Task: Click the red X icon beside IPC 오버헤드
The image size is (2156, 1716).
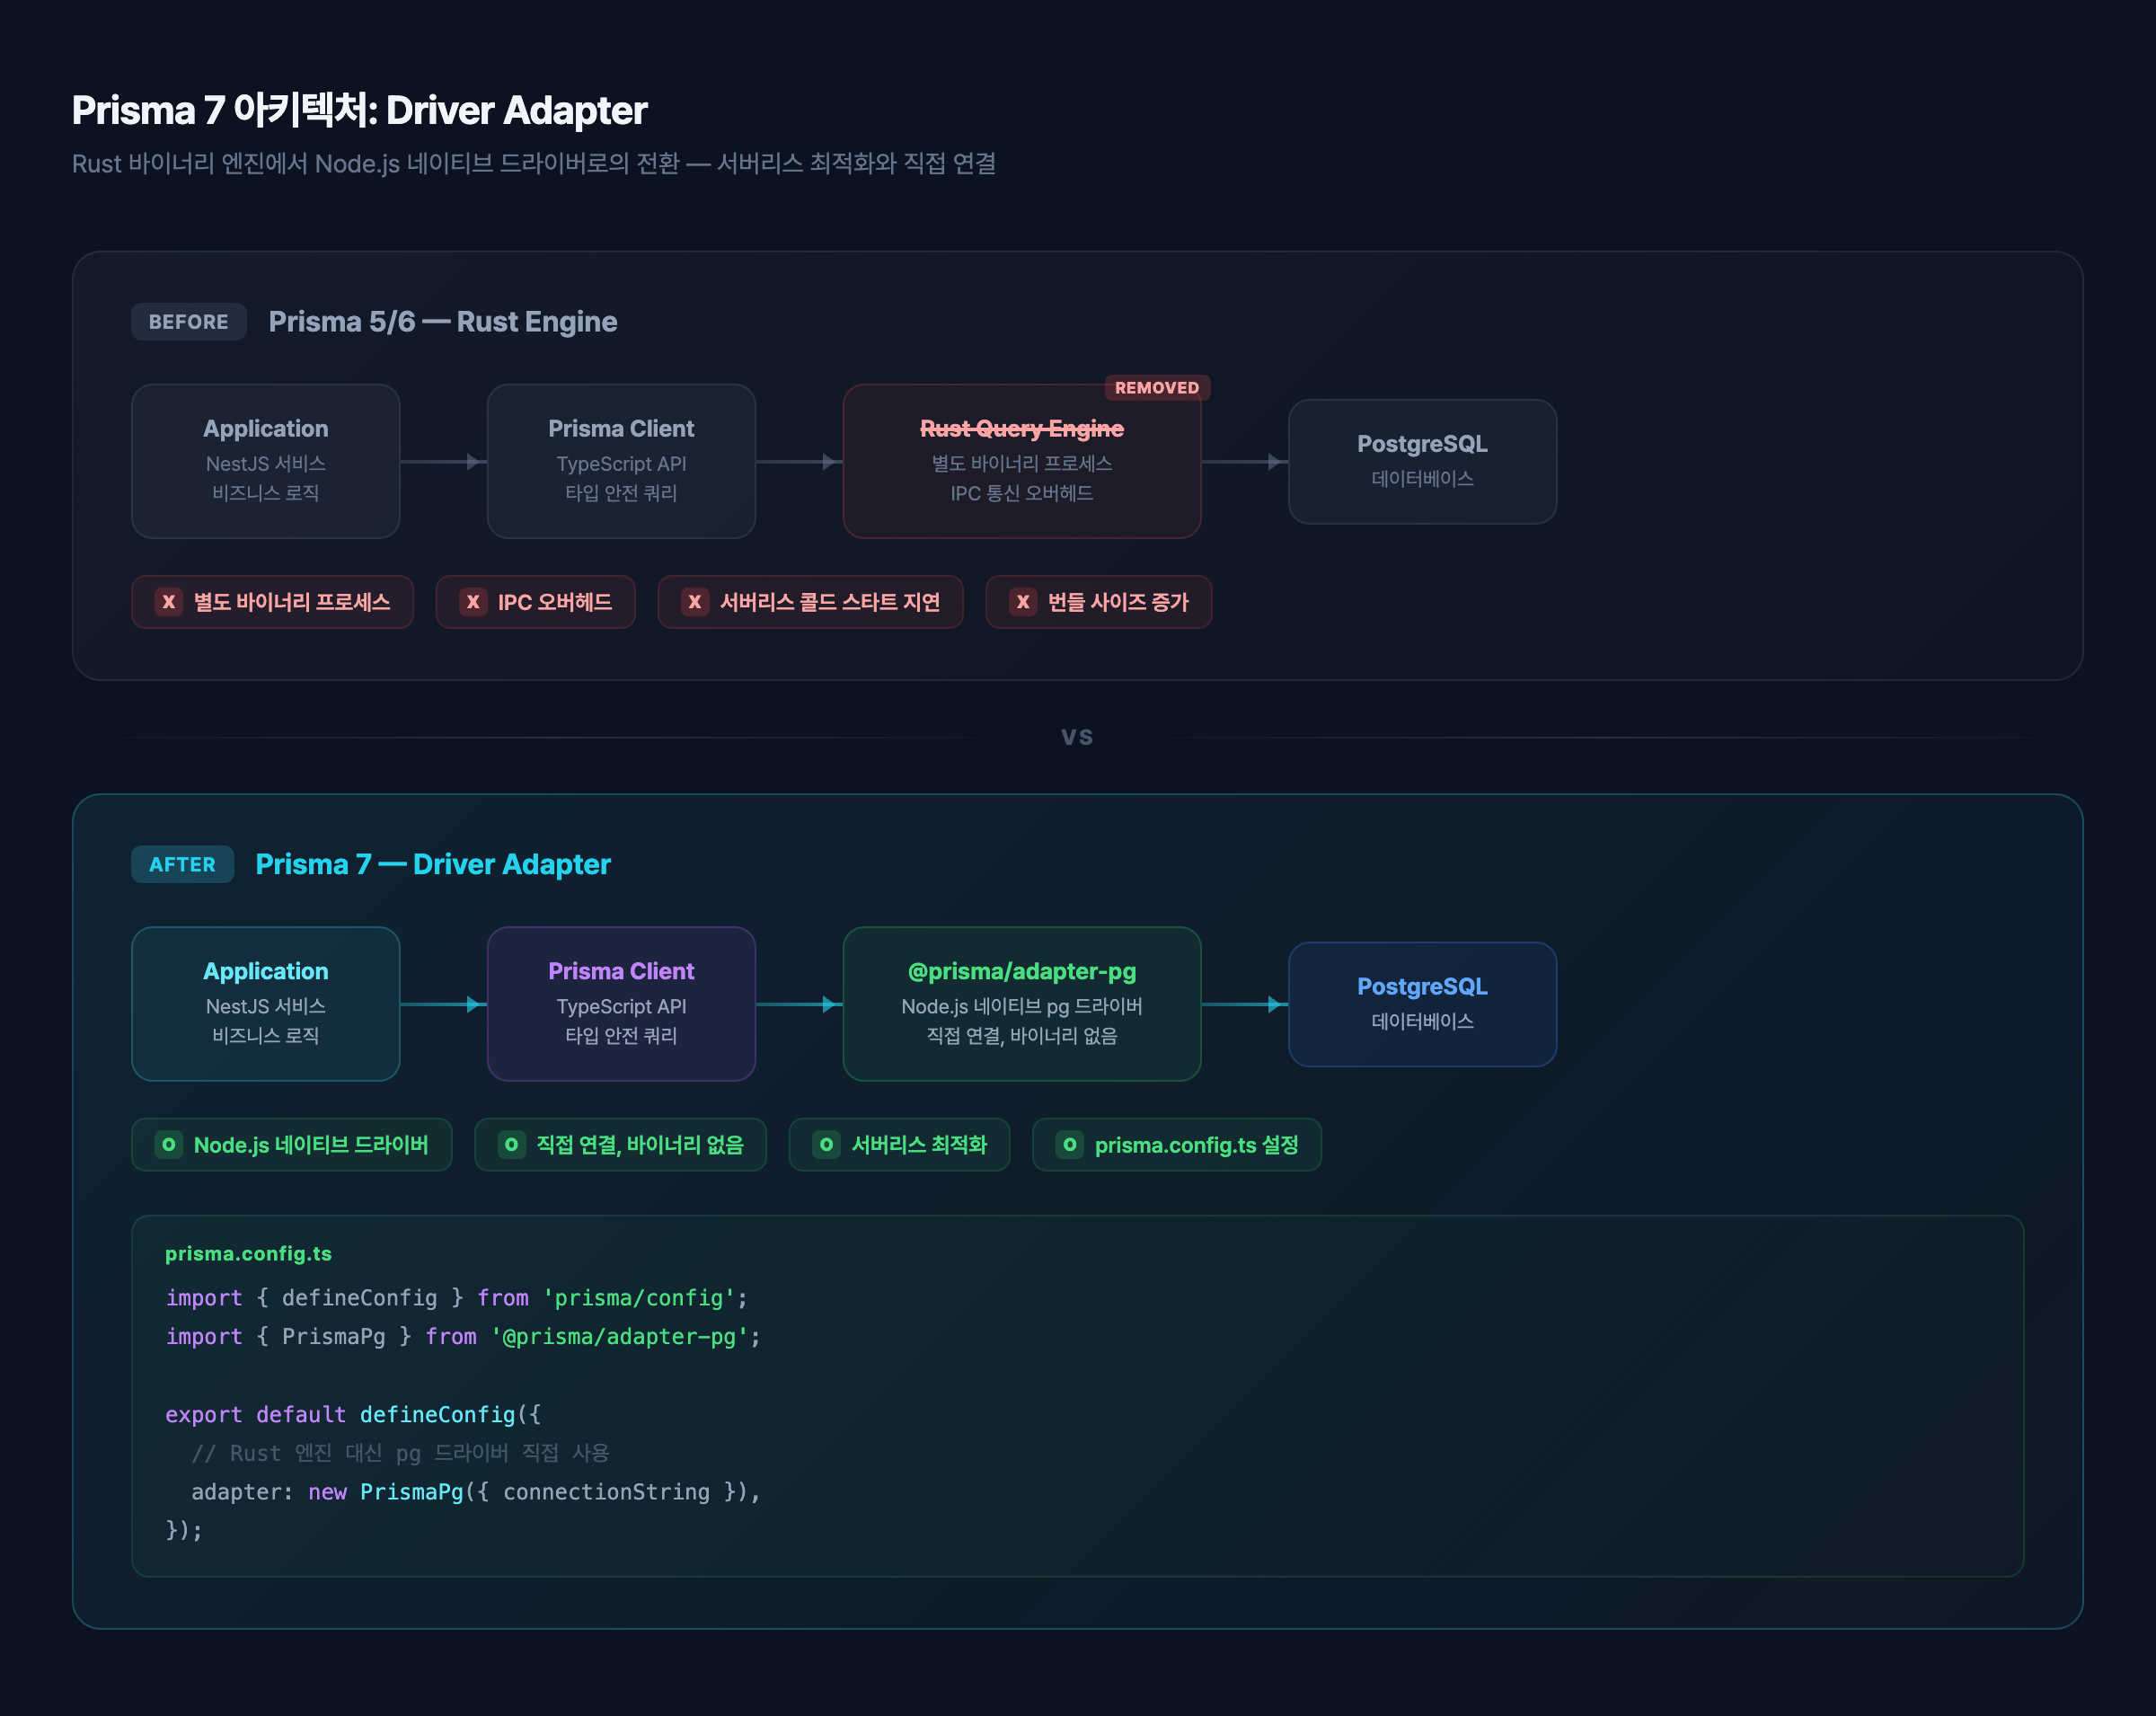Action: pos(473,602)
